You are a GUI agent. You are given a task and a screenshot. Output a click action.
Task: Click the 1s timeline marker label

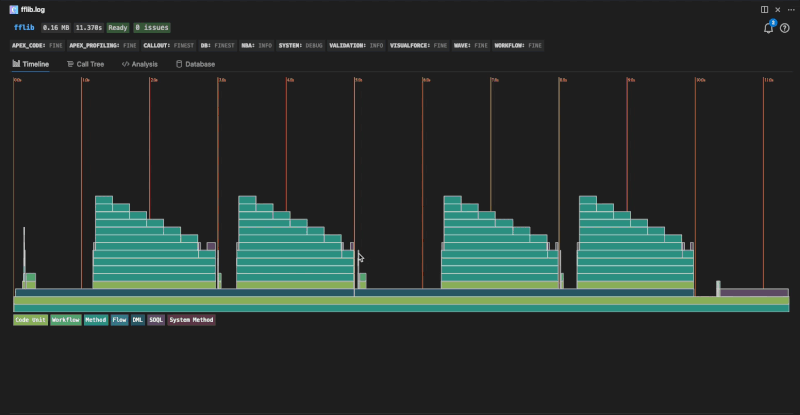pyautogui.click(x=86, y=80)
